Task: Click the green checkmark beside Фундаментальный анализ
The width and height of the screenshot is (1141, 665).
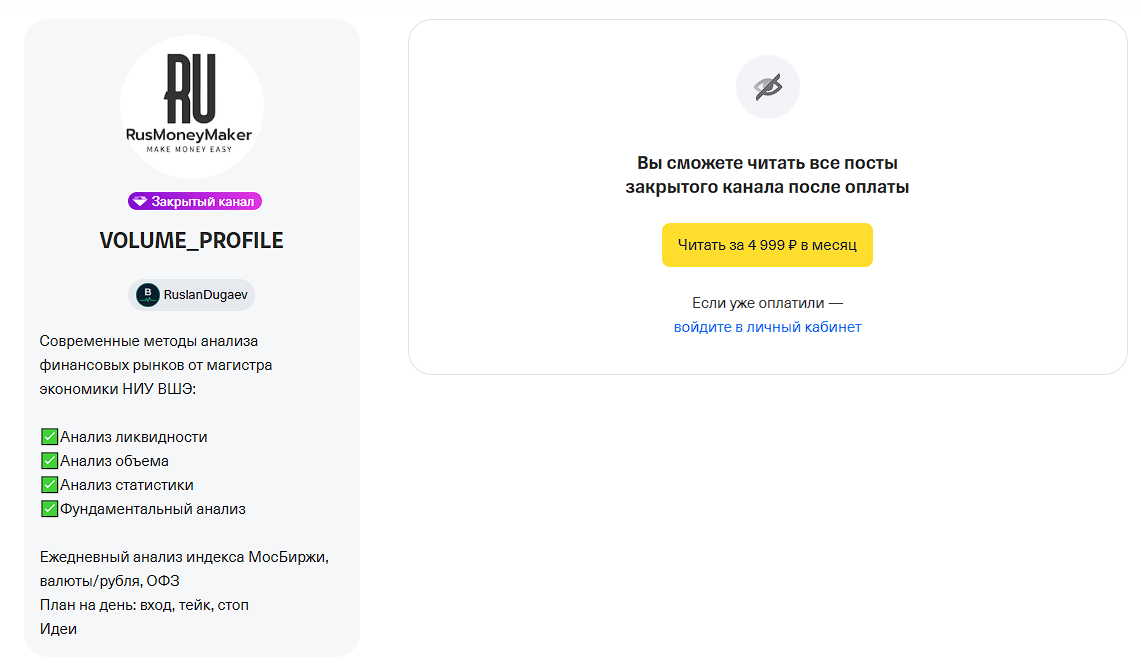Action: point(49,509)
